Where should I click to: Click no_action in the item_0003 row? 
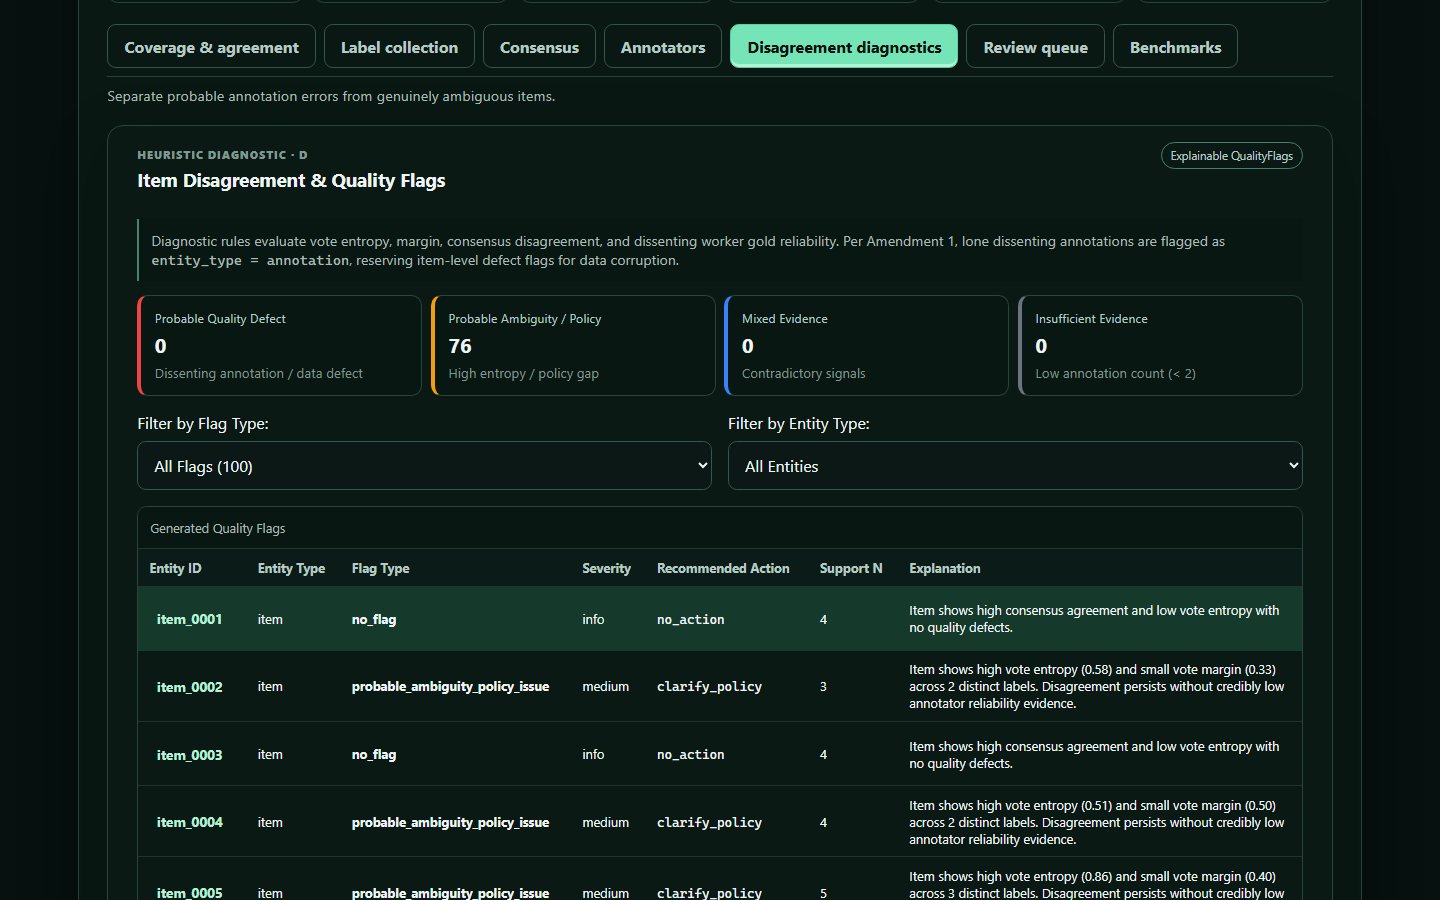coord(690,755)
